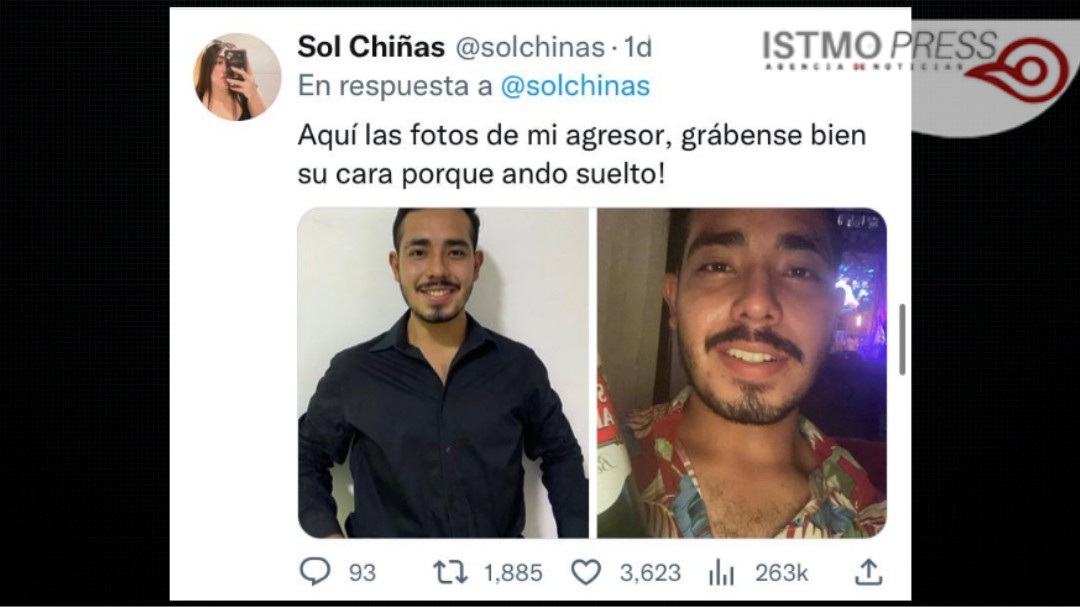Open tweet analytics bar chart icon
The height and width of the screenshot is (607, 1080).
(x=721, y=573)
